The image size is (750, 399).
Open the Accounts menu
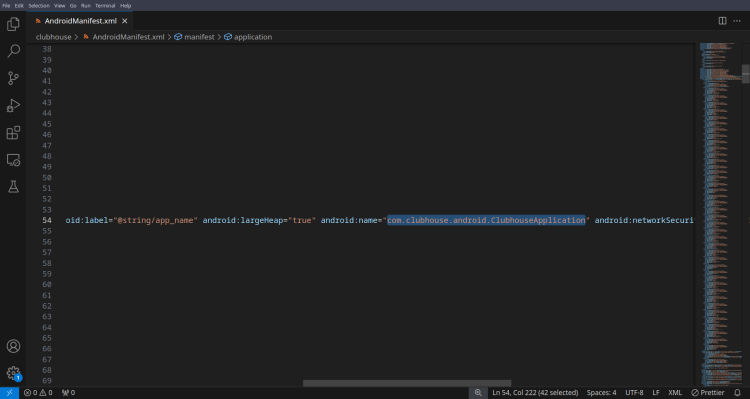(x=13, y=346)
